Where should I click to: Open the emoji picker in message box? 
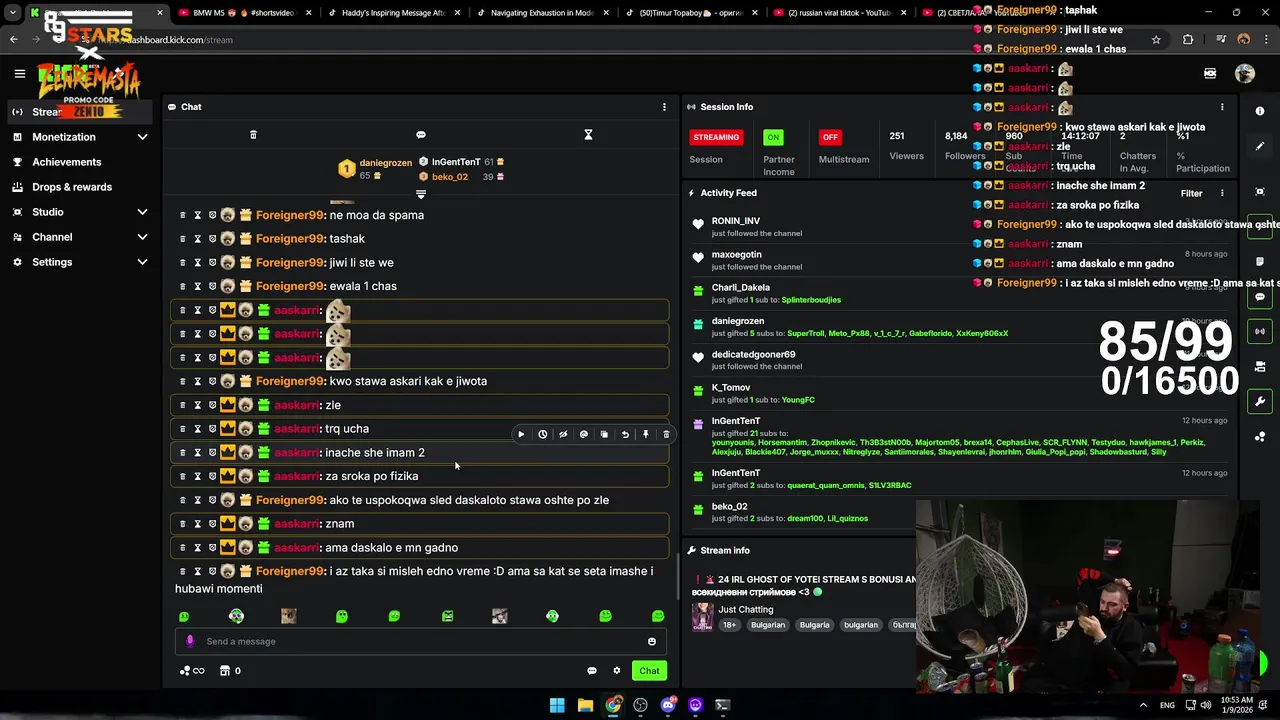click(x=652, y=642)
